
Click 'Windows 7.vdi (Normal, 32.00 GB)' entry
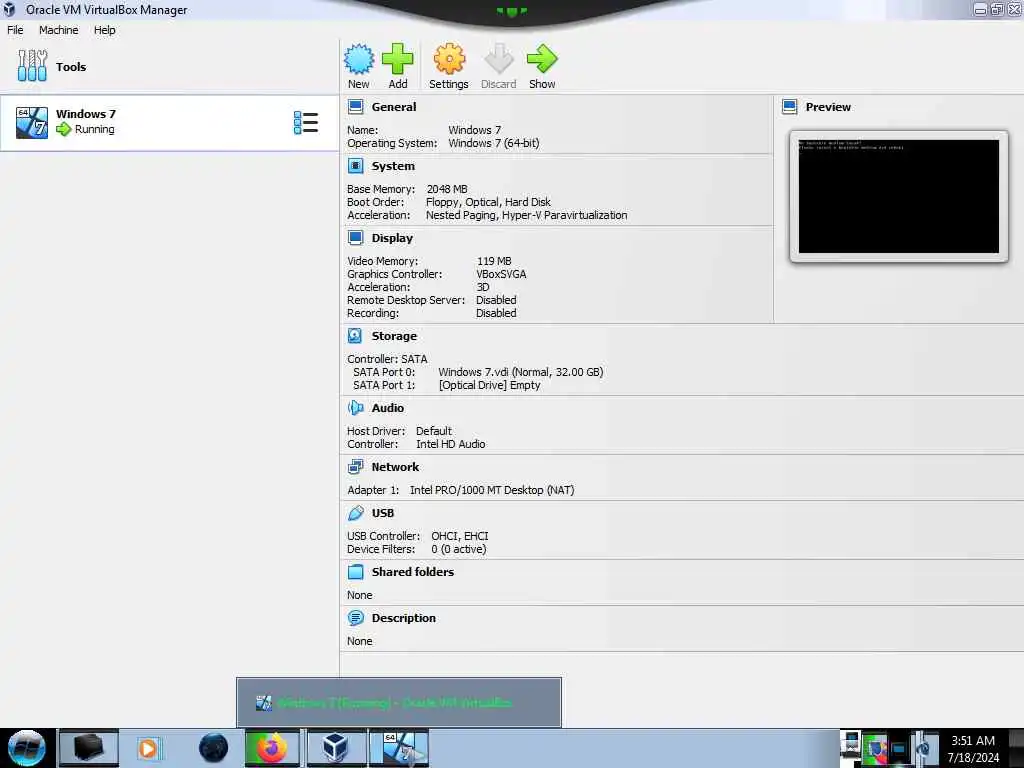click(520, 372)
